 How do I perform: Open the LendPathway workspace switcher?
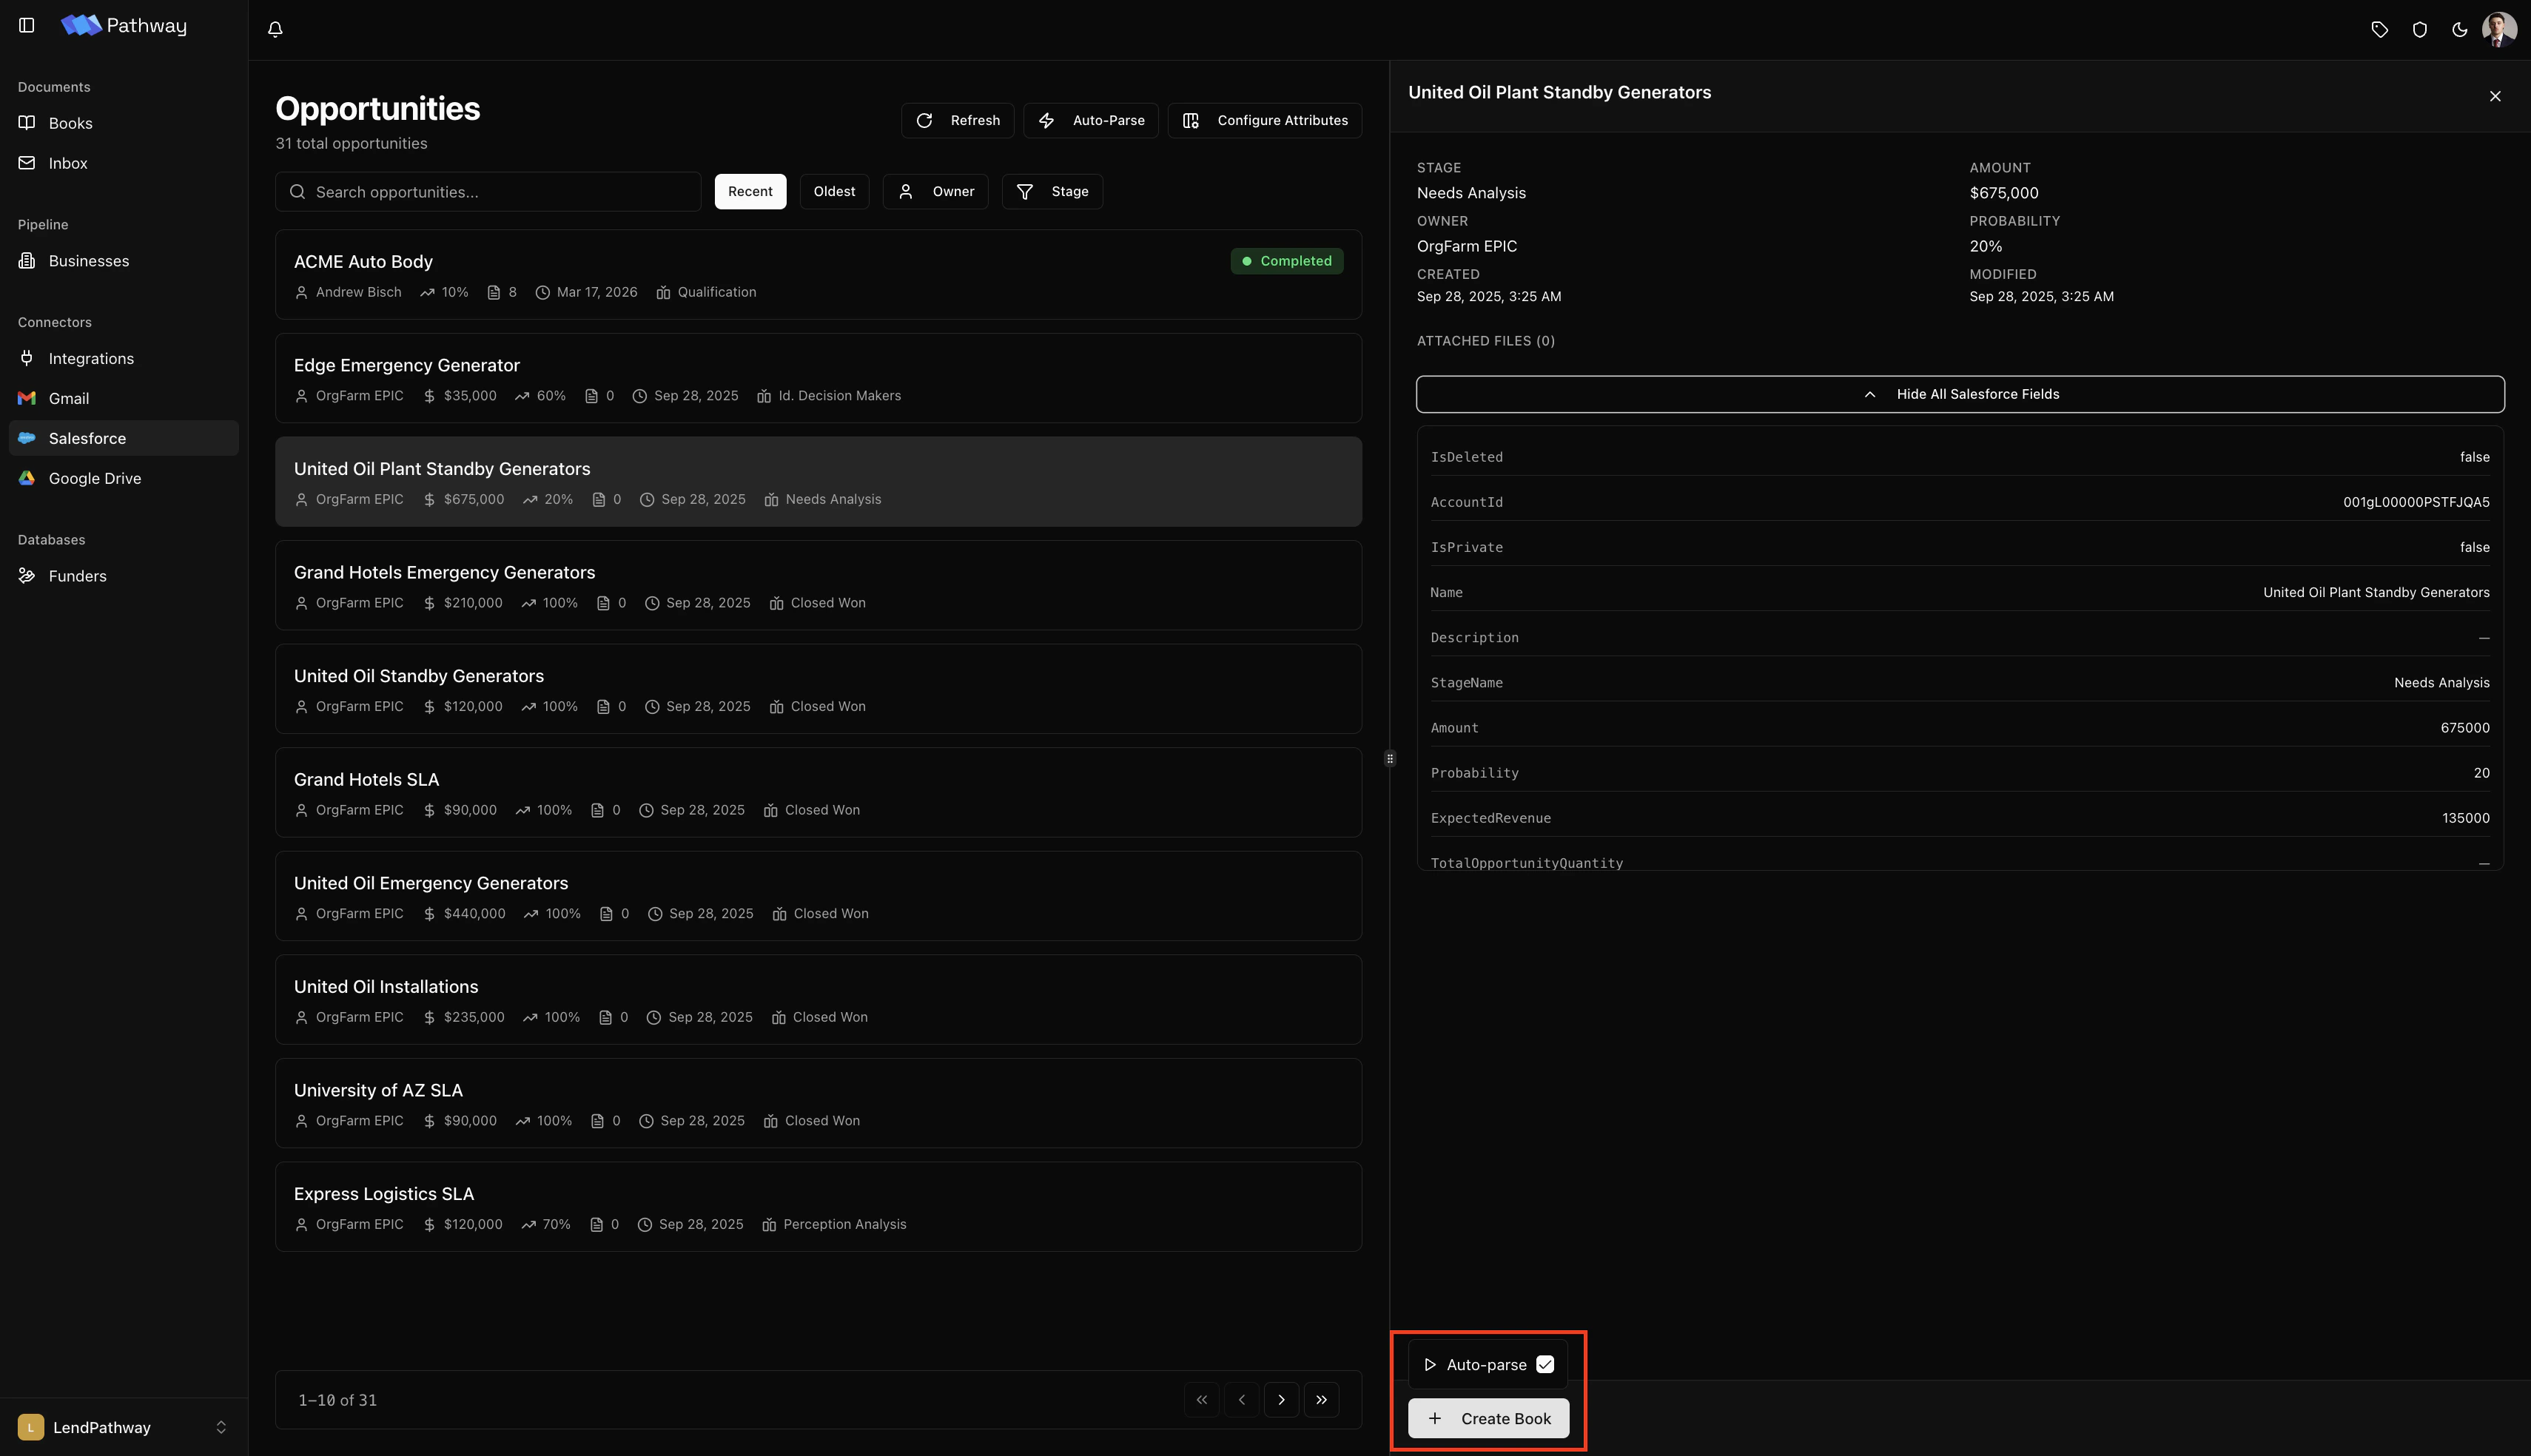coord(124,1427)
